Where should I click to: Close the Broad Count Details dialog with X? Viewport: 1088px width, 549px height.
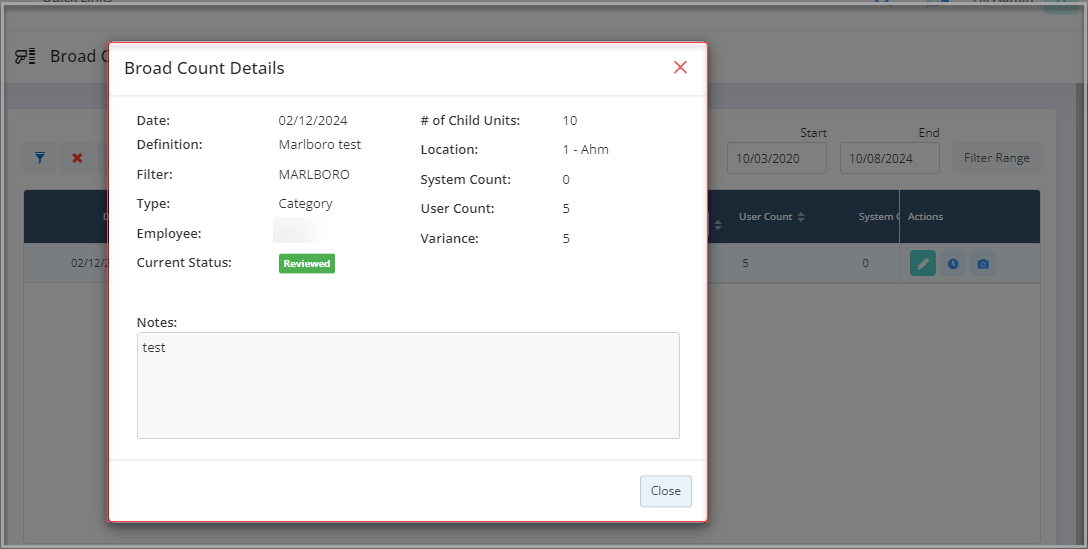tap(680, 67)
